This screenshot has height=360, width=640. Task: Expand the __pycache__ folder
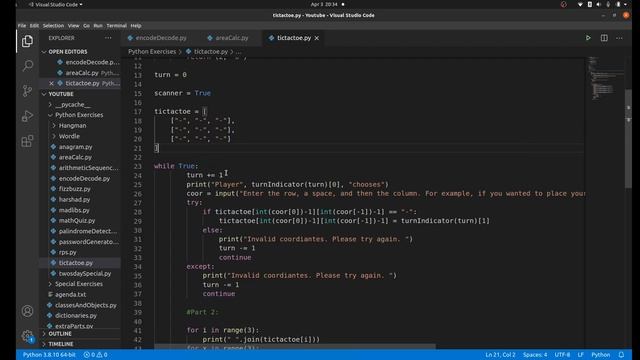pyautogui.click(x=73, y=104)
